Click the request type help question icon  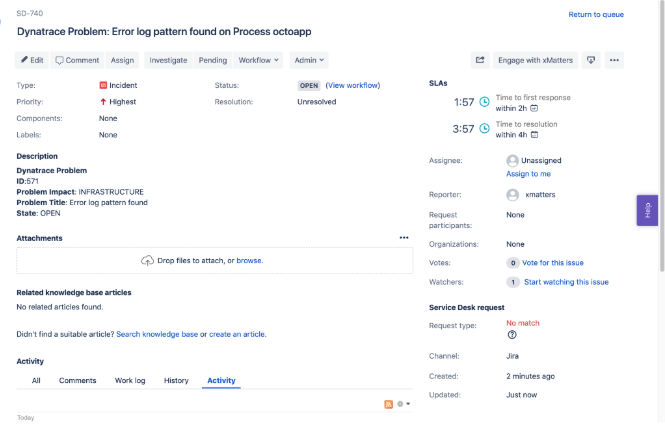click(512, 335)
